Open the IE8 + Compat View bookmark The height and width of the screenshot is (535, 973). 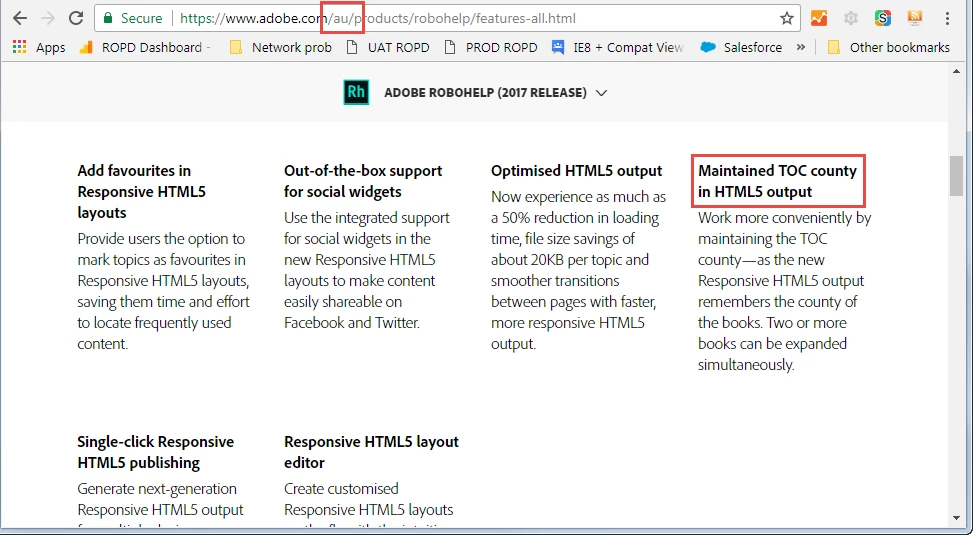coord(617,47)
